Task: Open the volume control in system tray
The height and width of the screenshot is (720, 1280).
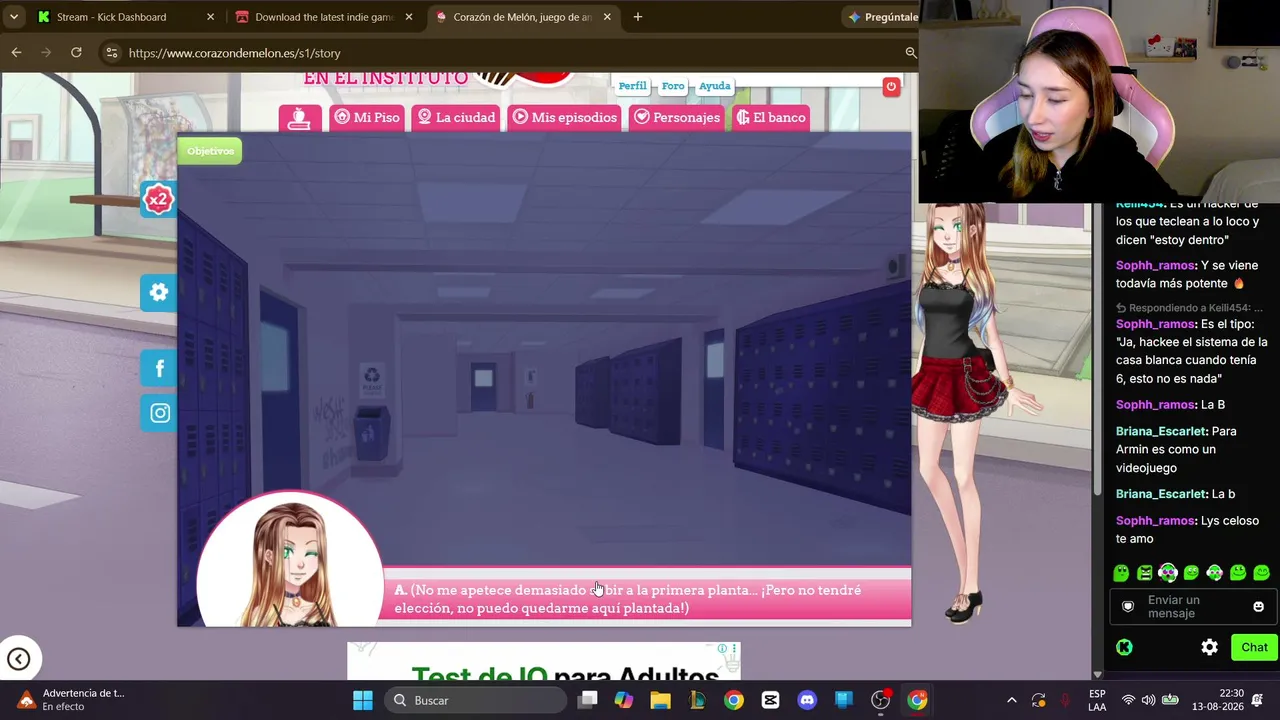Action: [x=1148, y=700]
